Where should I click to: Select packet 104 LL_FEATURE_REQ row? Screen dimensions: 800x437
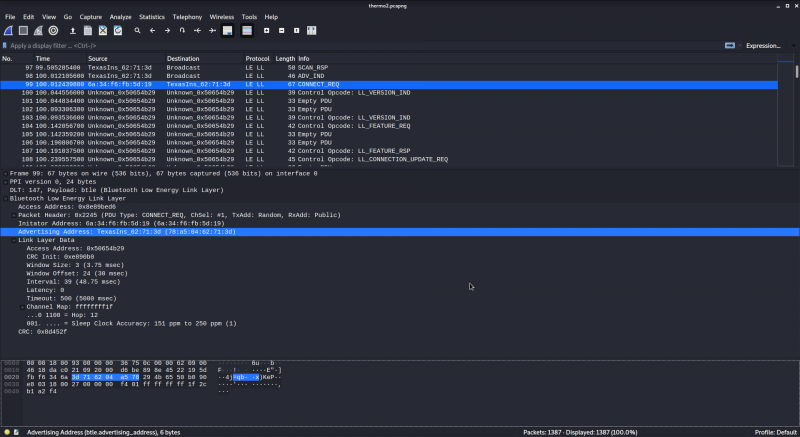389,126
